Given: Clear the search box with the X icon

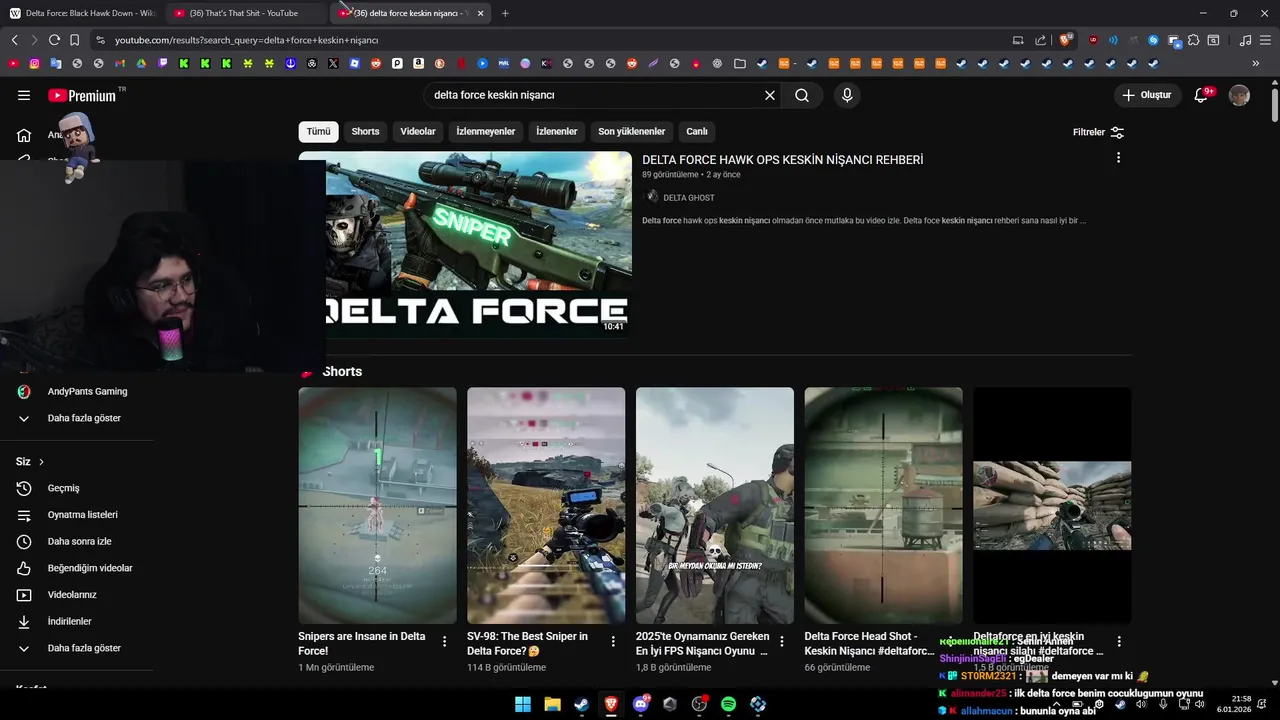Looking at the screenshot, I should point(770,95).
